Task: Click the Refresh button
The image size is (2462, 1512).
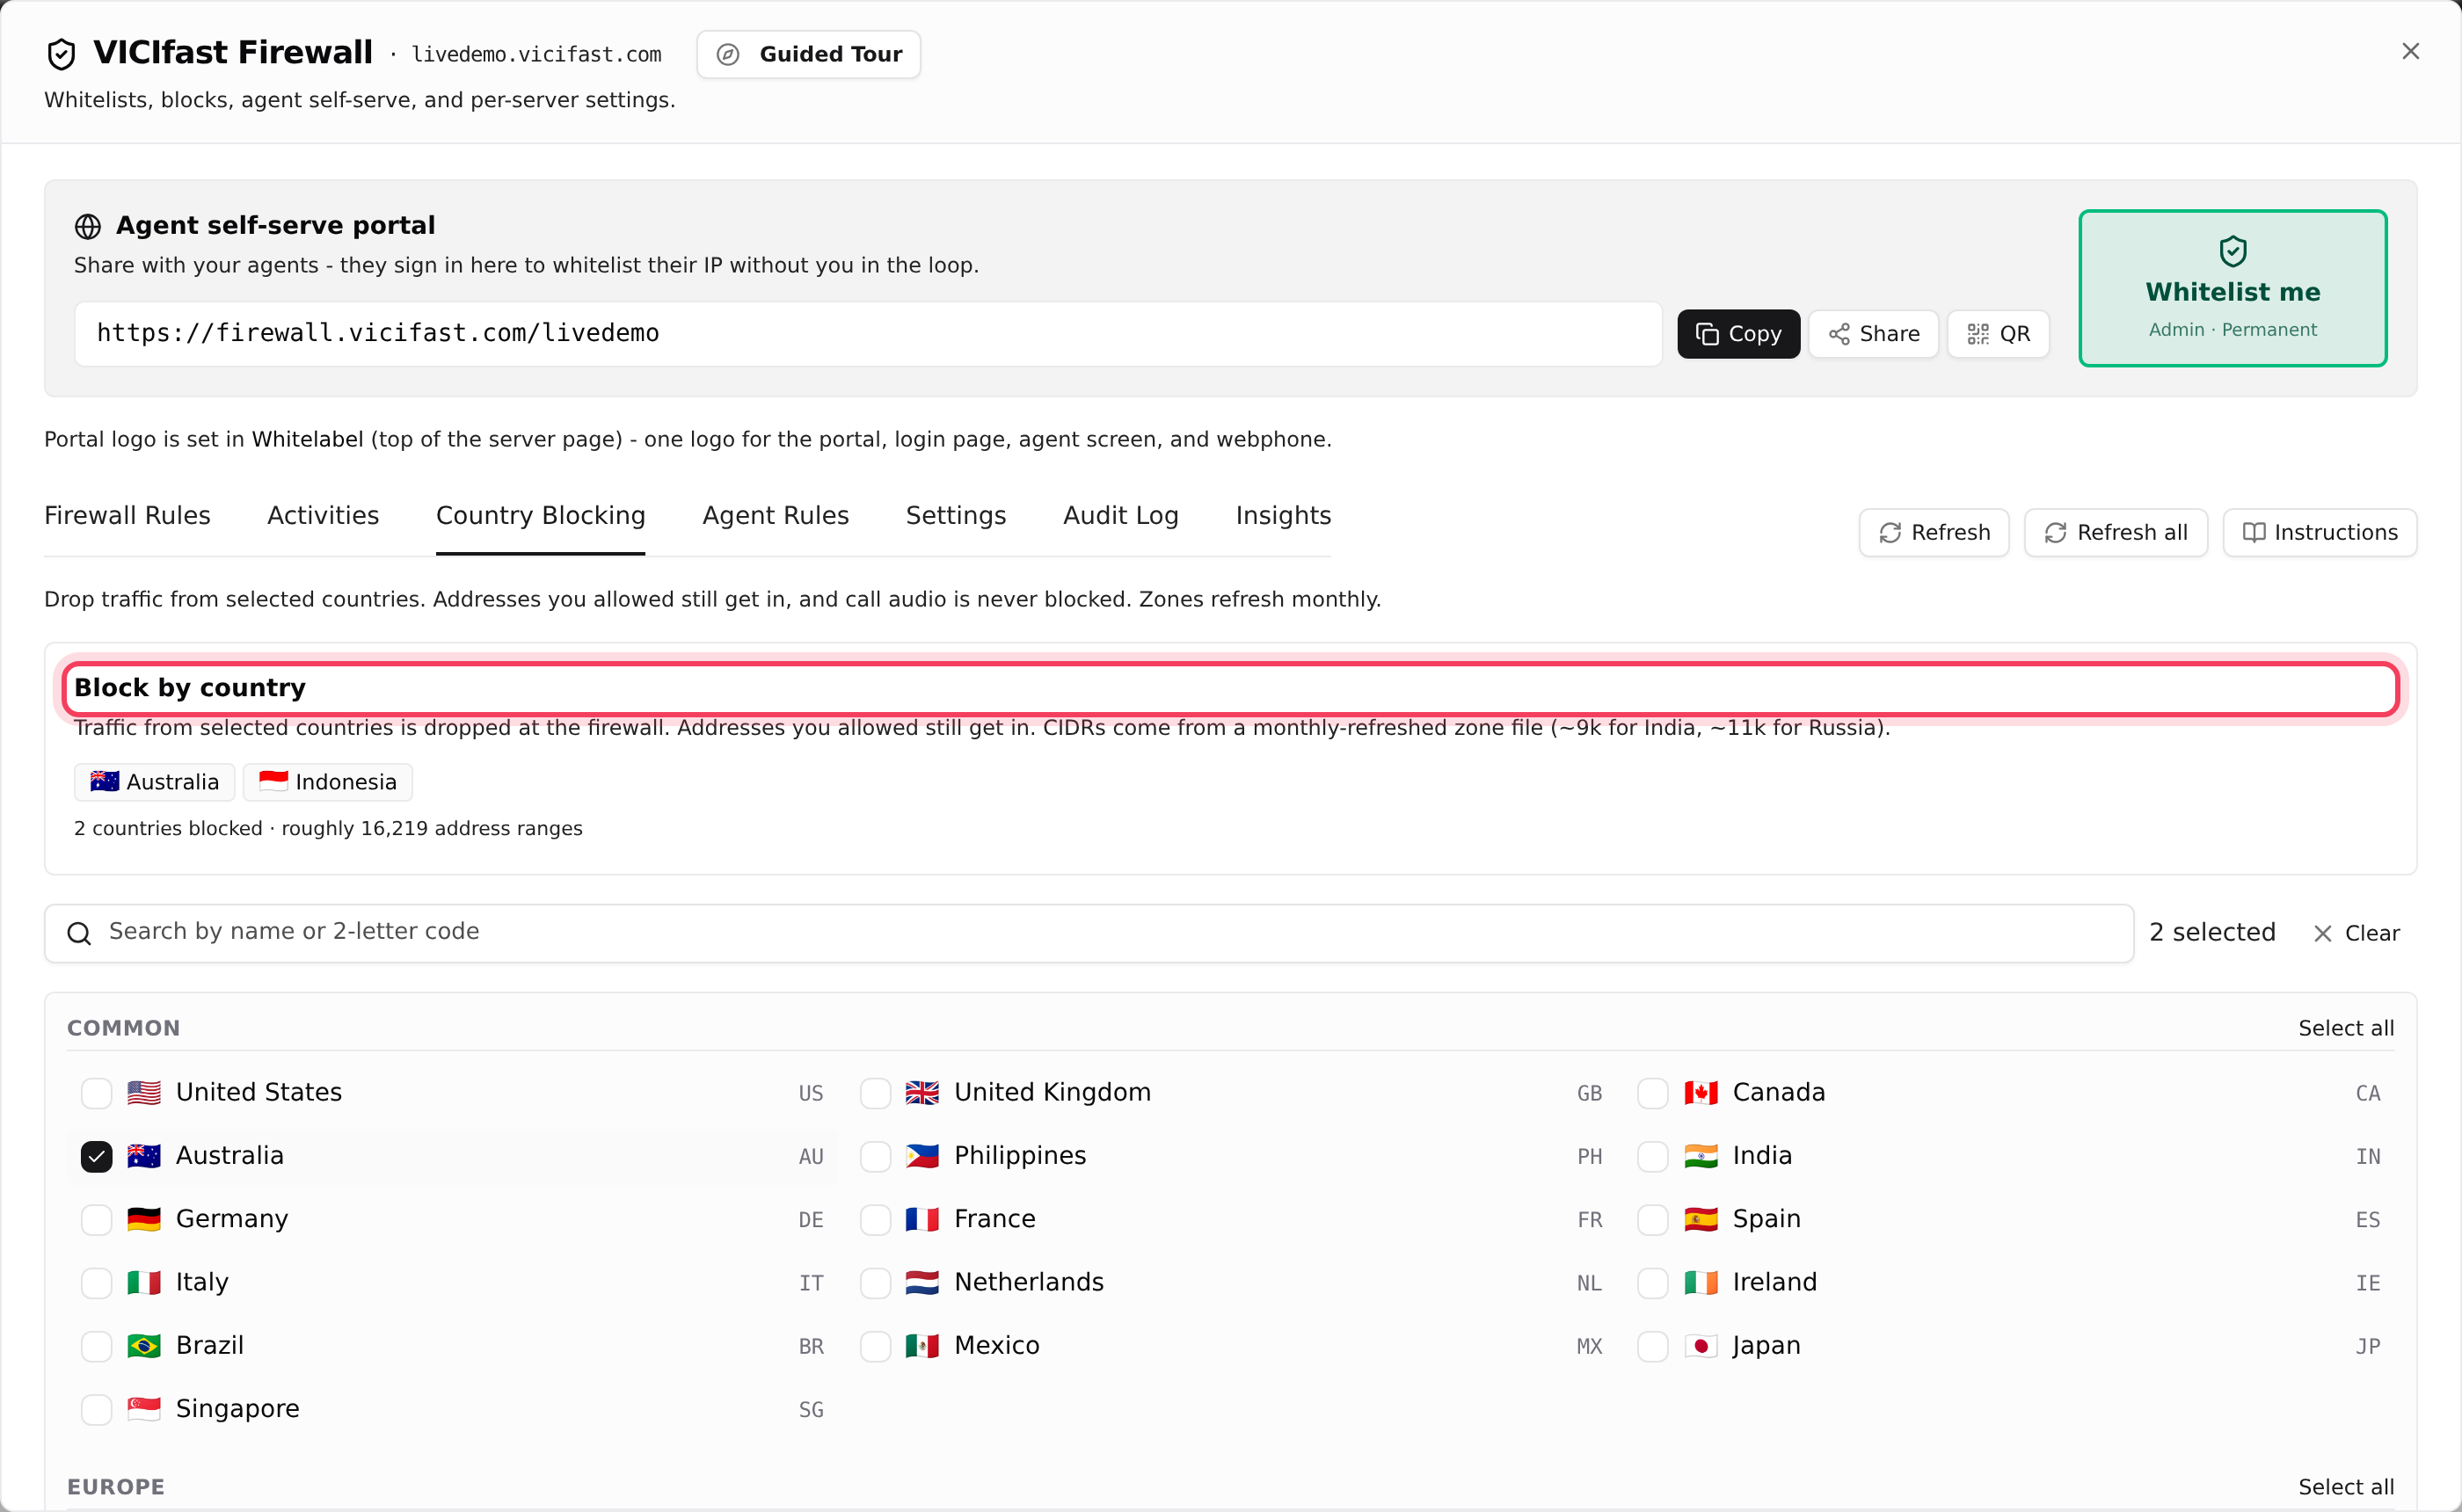Action: pos(1933,532)
